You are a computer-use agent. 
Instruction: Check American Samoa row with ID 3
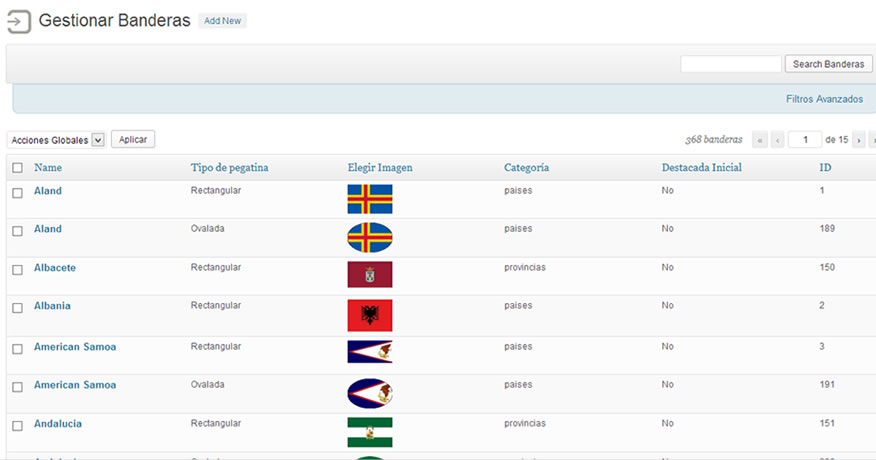pyautogui.click(x=18, y=349)
